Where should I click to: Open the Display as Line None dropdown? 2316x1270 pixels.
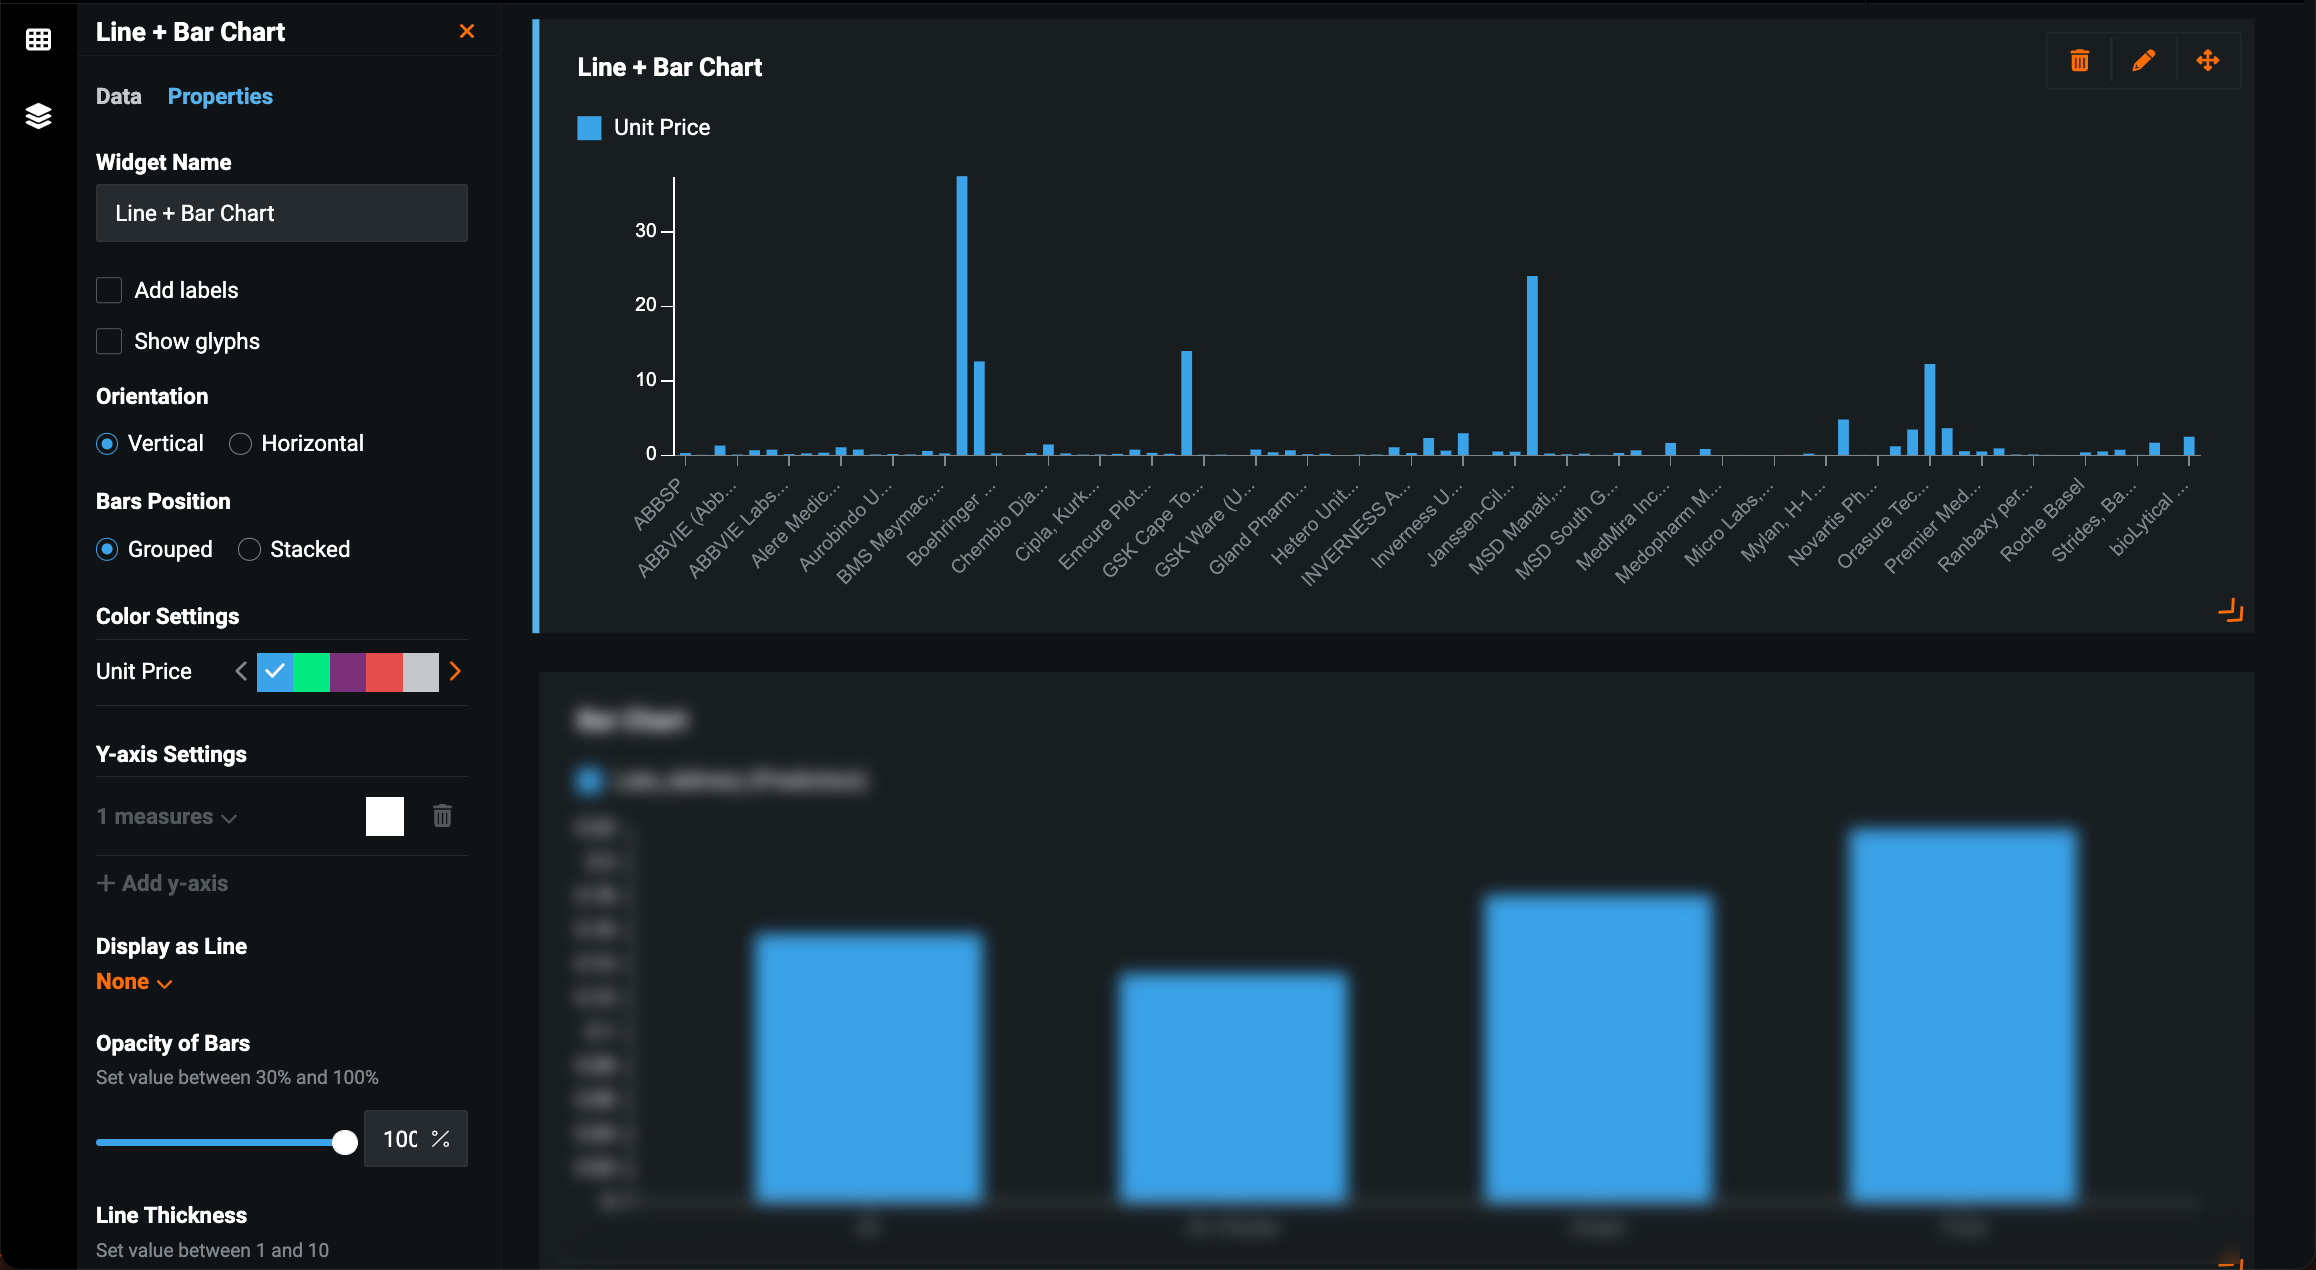coord(134,982)
